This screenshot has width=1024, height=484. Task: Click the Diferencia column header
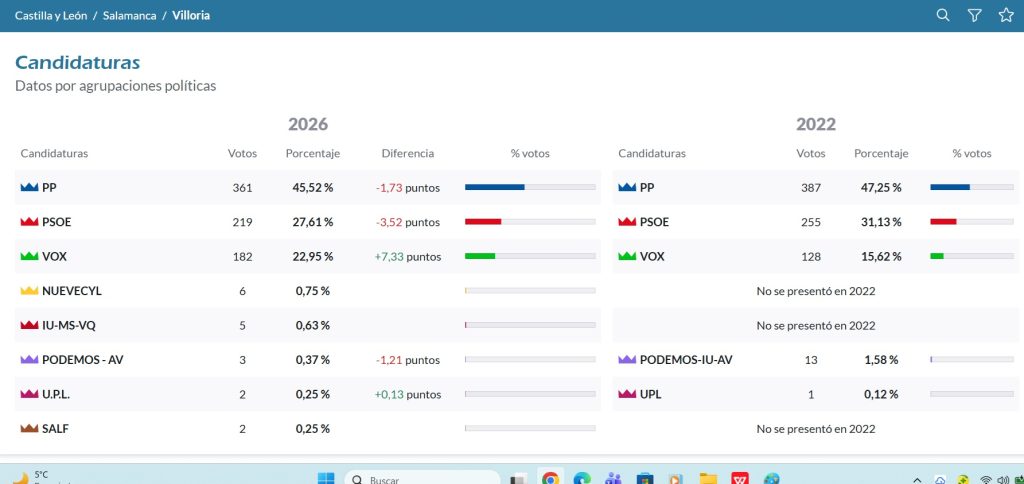point(408,153)
